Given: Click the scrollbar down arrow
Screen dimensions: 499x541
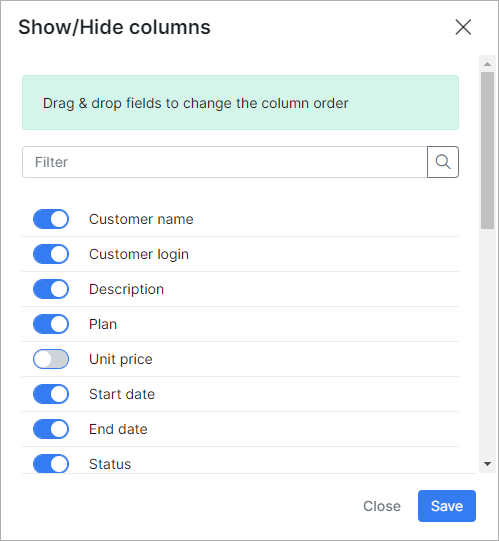Looking at the screenshot, I should pyautogui.click(x=487, y=464).
